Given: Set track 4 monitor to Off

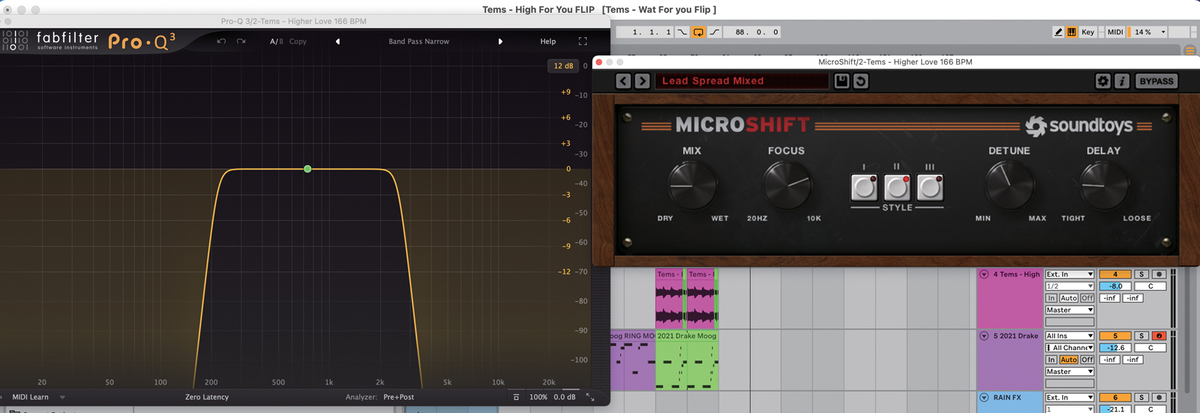Looking at the screenshot, I should 1086,298.
